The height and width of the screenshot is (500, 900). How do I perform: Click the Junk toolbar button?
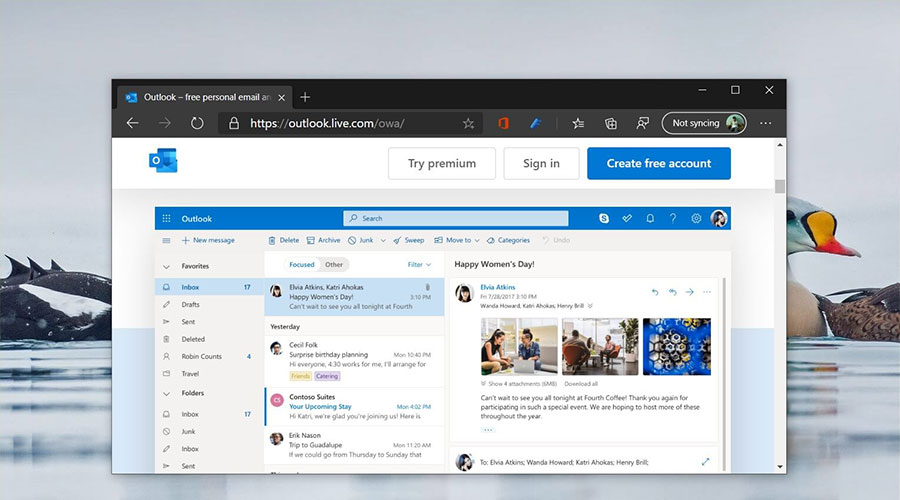pos(360,241)
